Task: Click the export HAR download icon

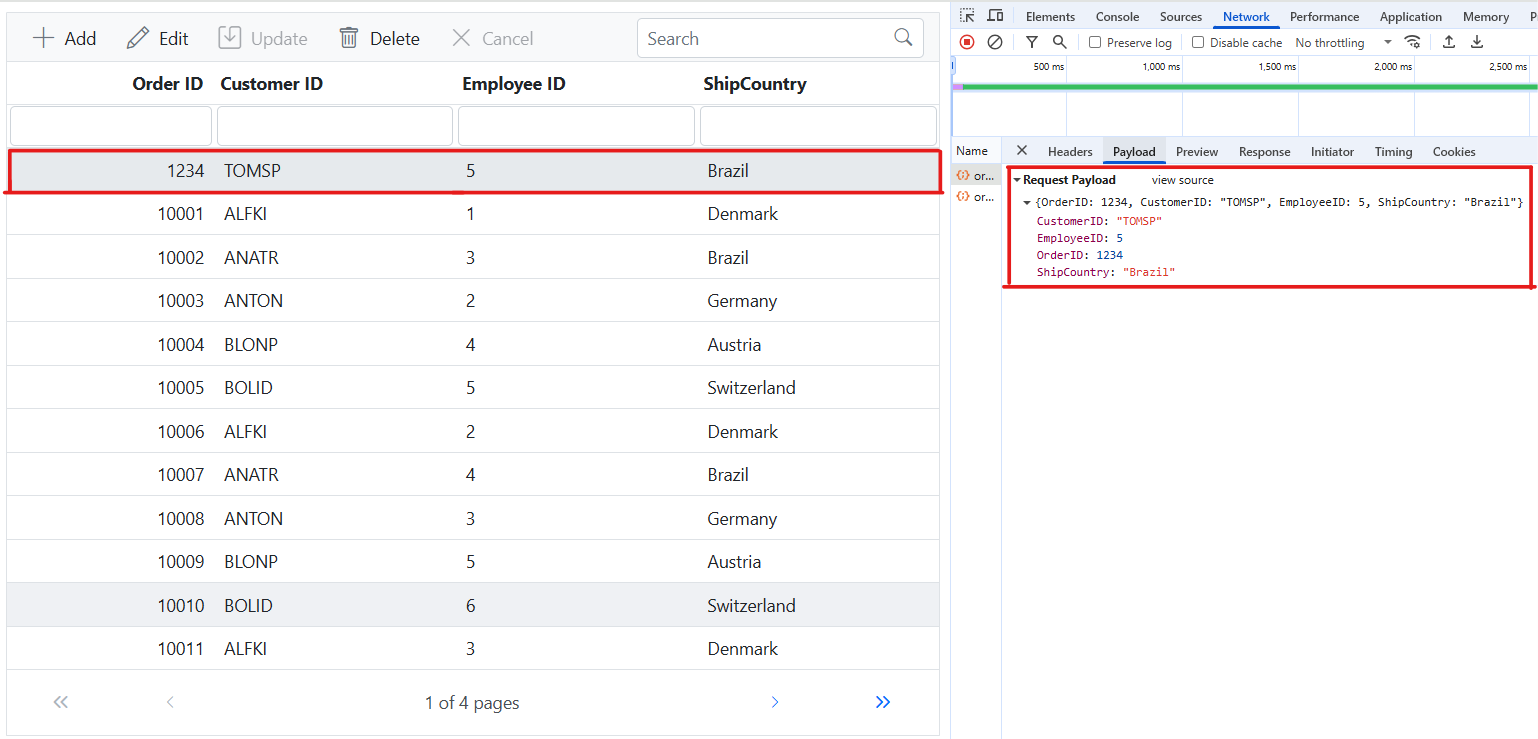Action: [x=1477, y=42]
